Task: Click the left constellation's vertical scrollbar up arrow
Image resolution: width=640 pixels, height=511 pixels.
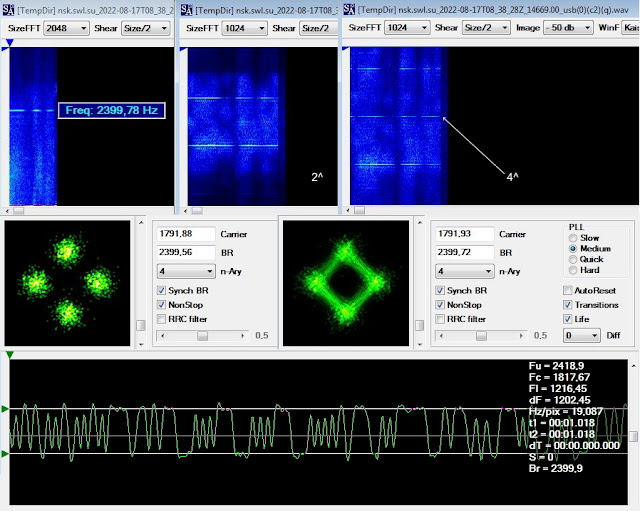Action: click(141, 223)
